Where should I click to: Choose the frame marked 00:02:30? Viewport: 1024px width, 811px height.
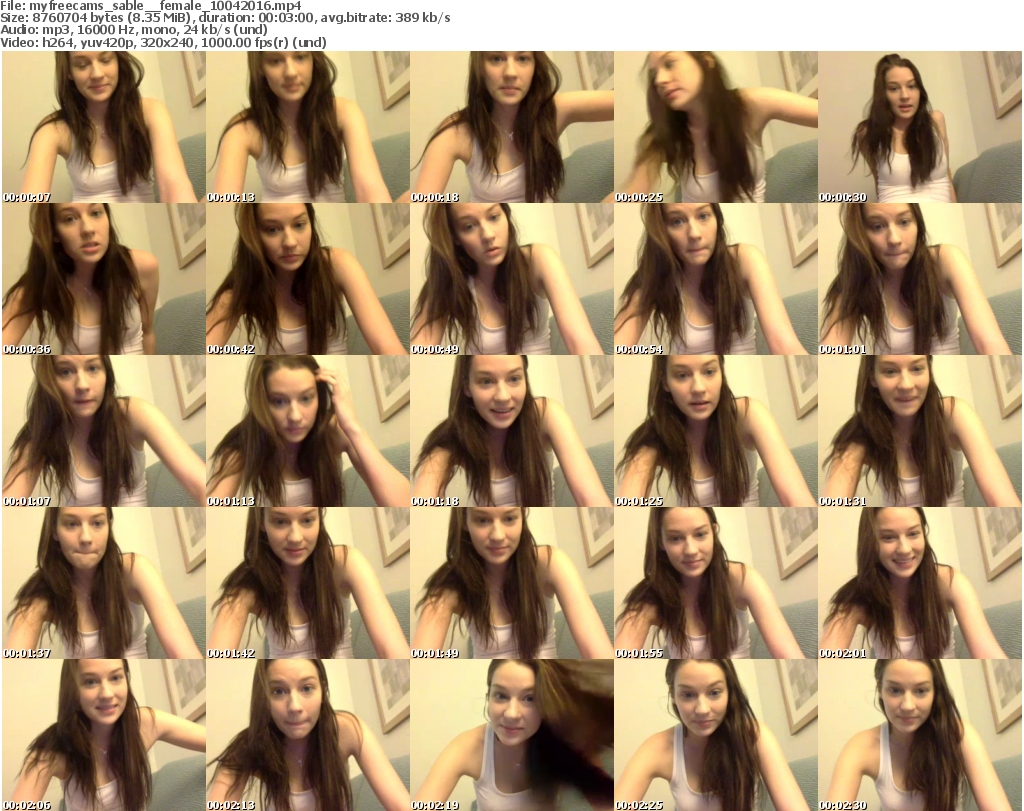point(920,735)
